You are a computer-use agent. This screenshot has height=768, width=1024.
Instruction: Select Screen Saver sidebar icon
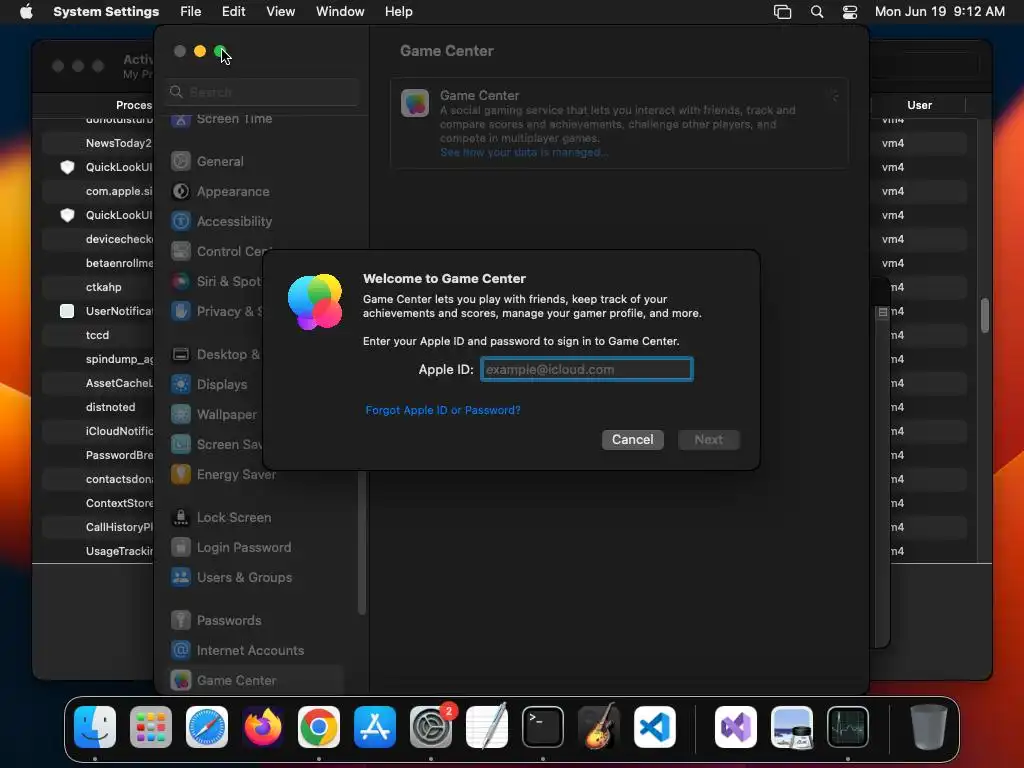tap(181, 445)
